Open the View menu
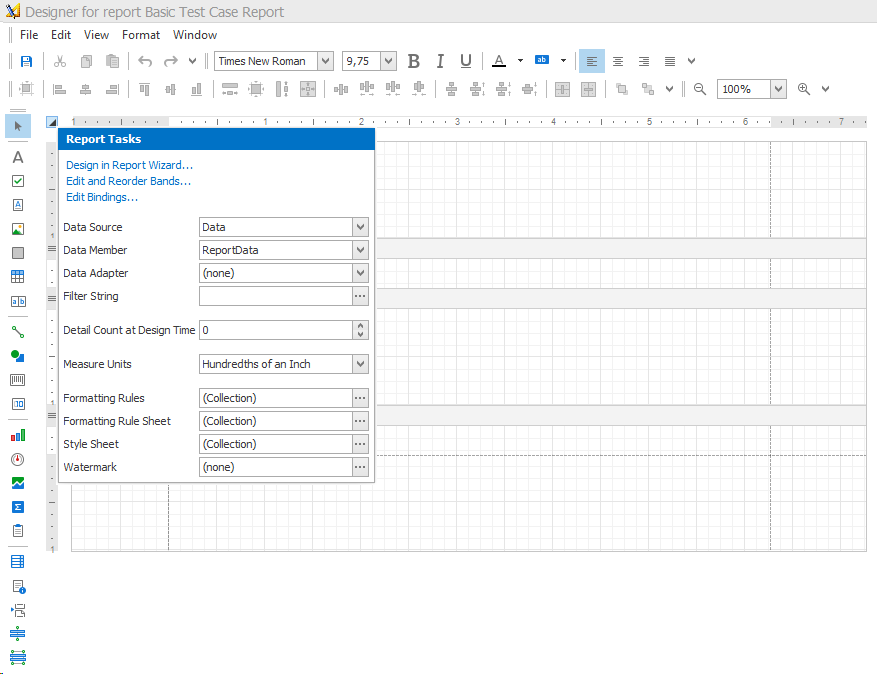Viewport: 877px width, 674px height. pos(97,35)
